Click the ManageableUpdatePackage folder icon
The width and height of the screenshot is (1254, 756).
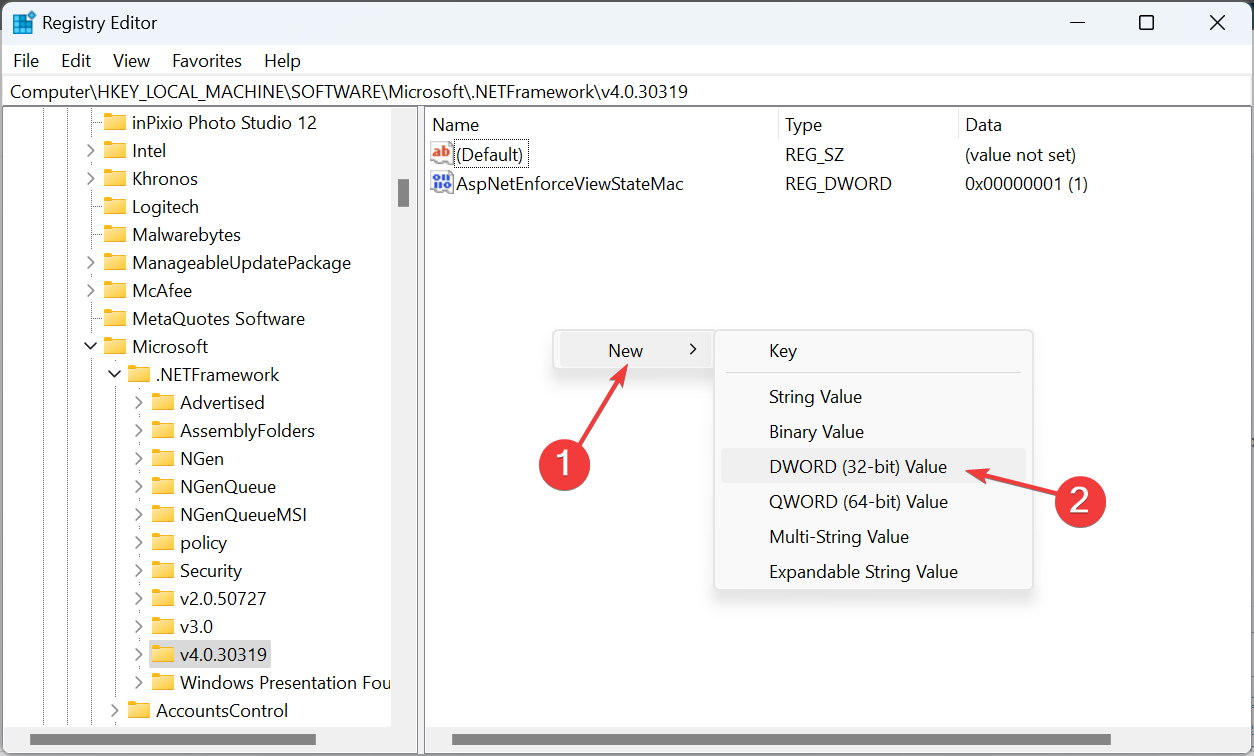(x=114, y=262)
